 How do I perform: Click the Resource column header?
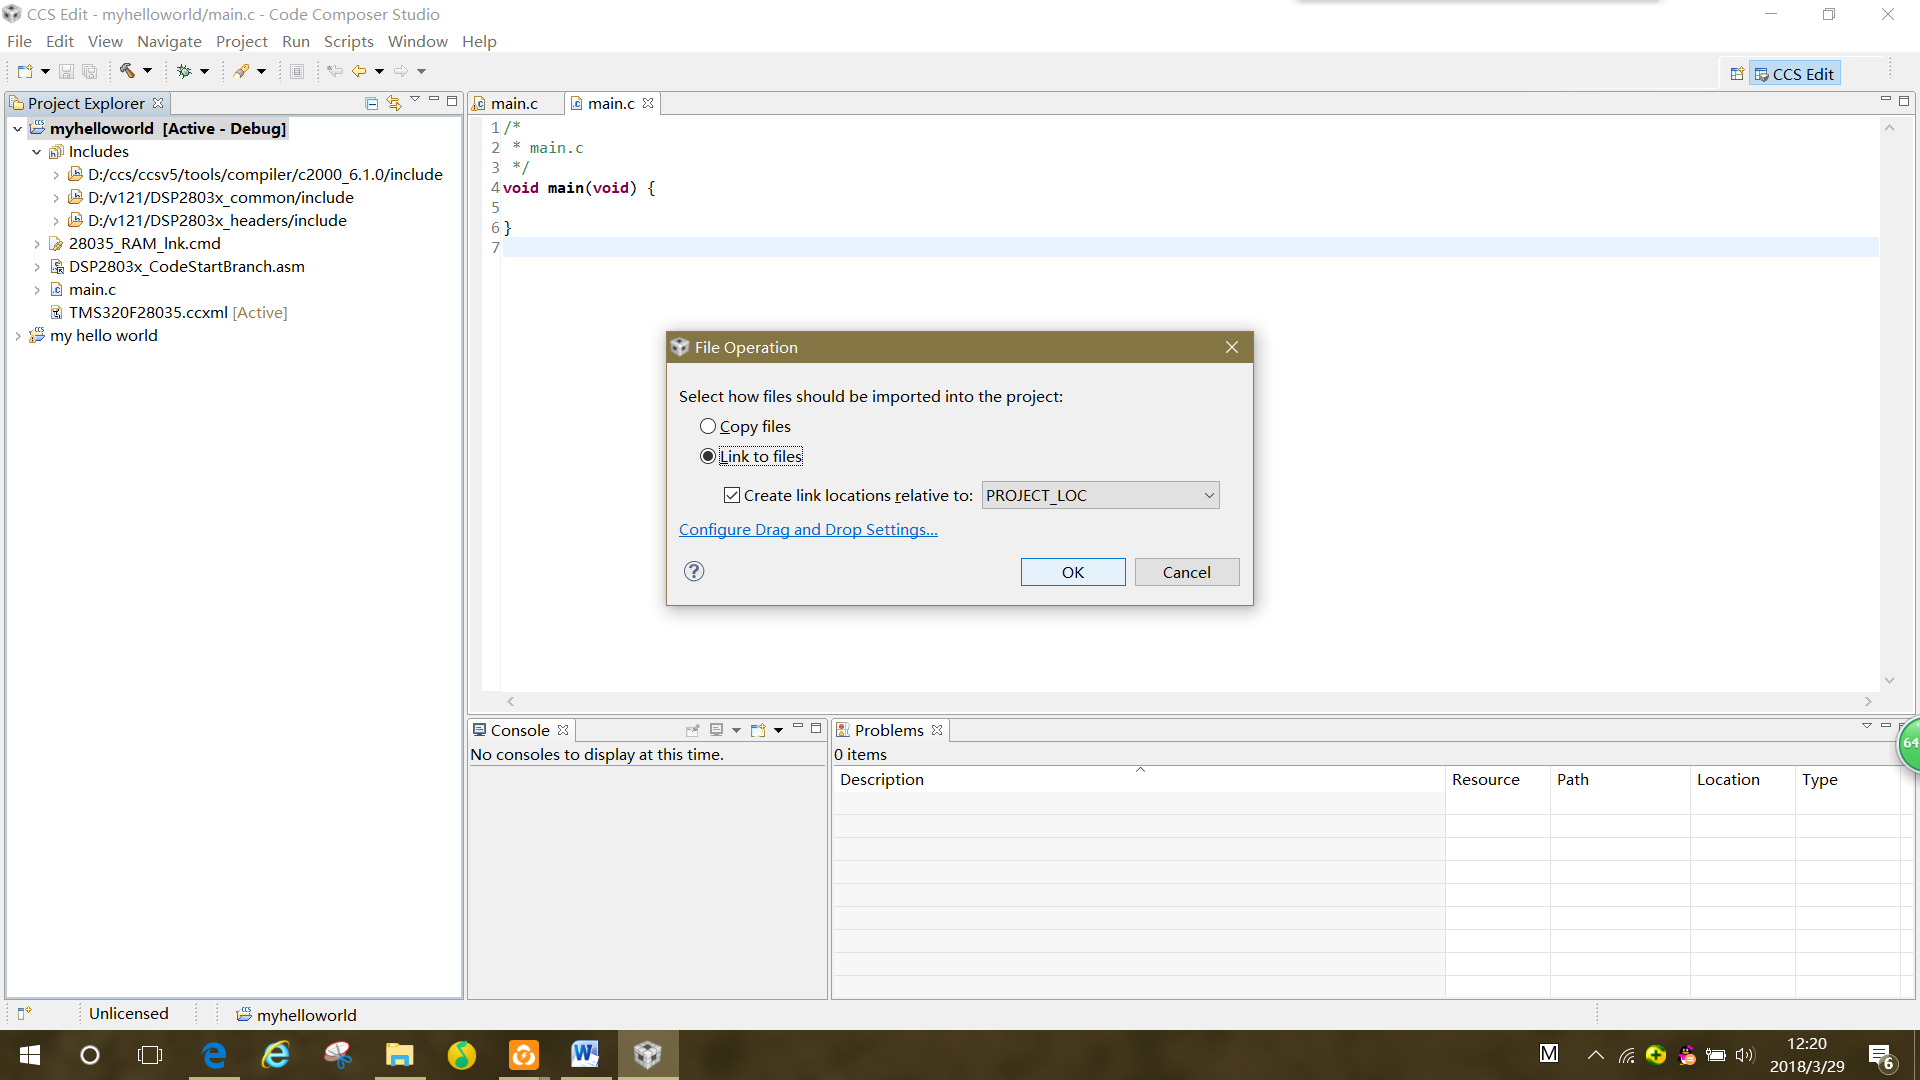point(1497,780)
